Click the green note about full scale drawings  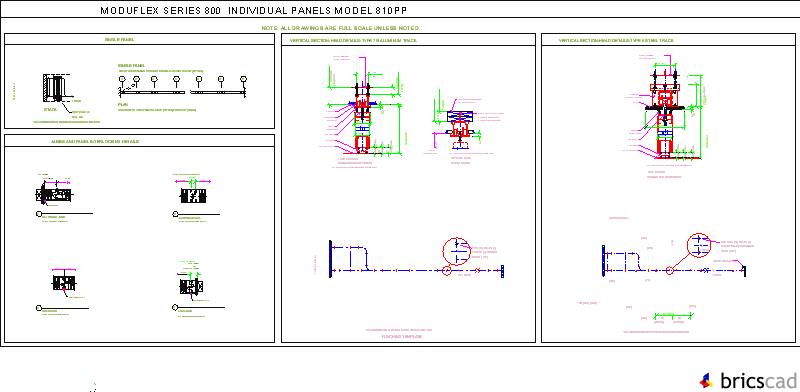(340, 28)
